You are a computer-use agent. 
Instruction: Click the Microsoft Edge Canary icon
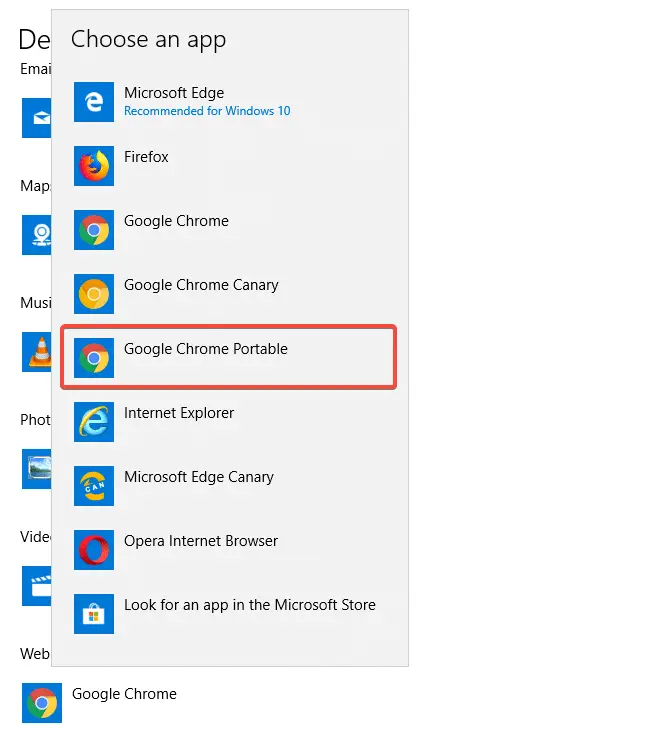(x=94, y=486)
